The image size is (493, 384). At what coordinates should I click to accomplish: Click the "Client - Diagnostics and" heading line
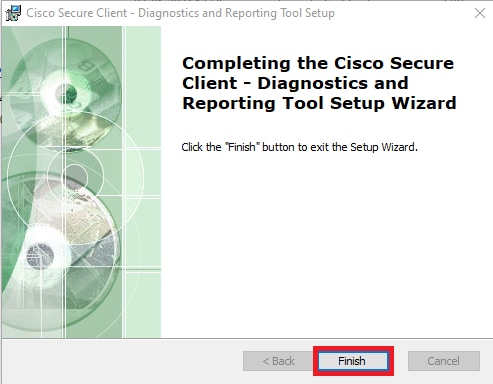point(295,83)
